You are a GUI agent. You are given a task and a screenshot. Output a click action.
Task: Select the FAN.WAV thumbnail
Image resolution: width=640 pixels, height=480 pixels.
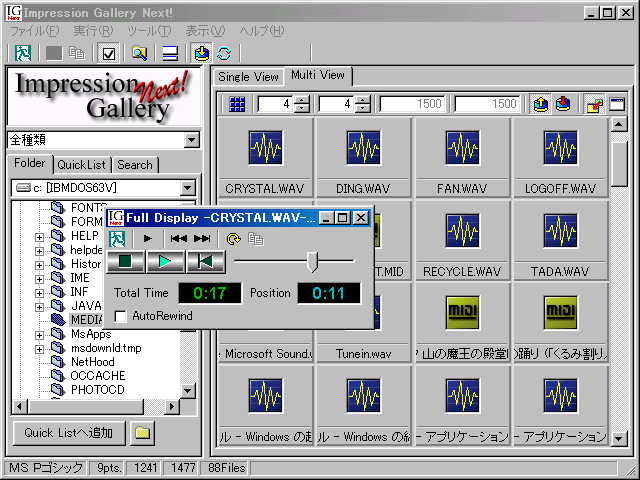(x=462, y=158)
